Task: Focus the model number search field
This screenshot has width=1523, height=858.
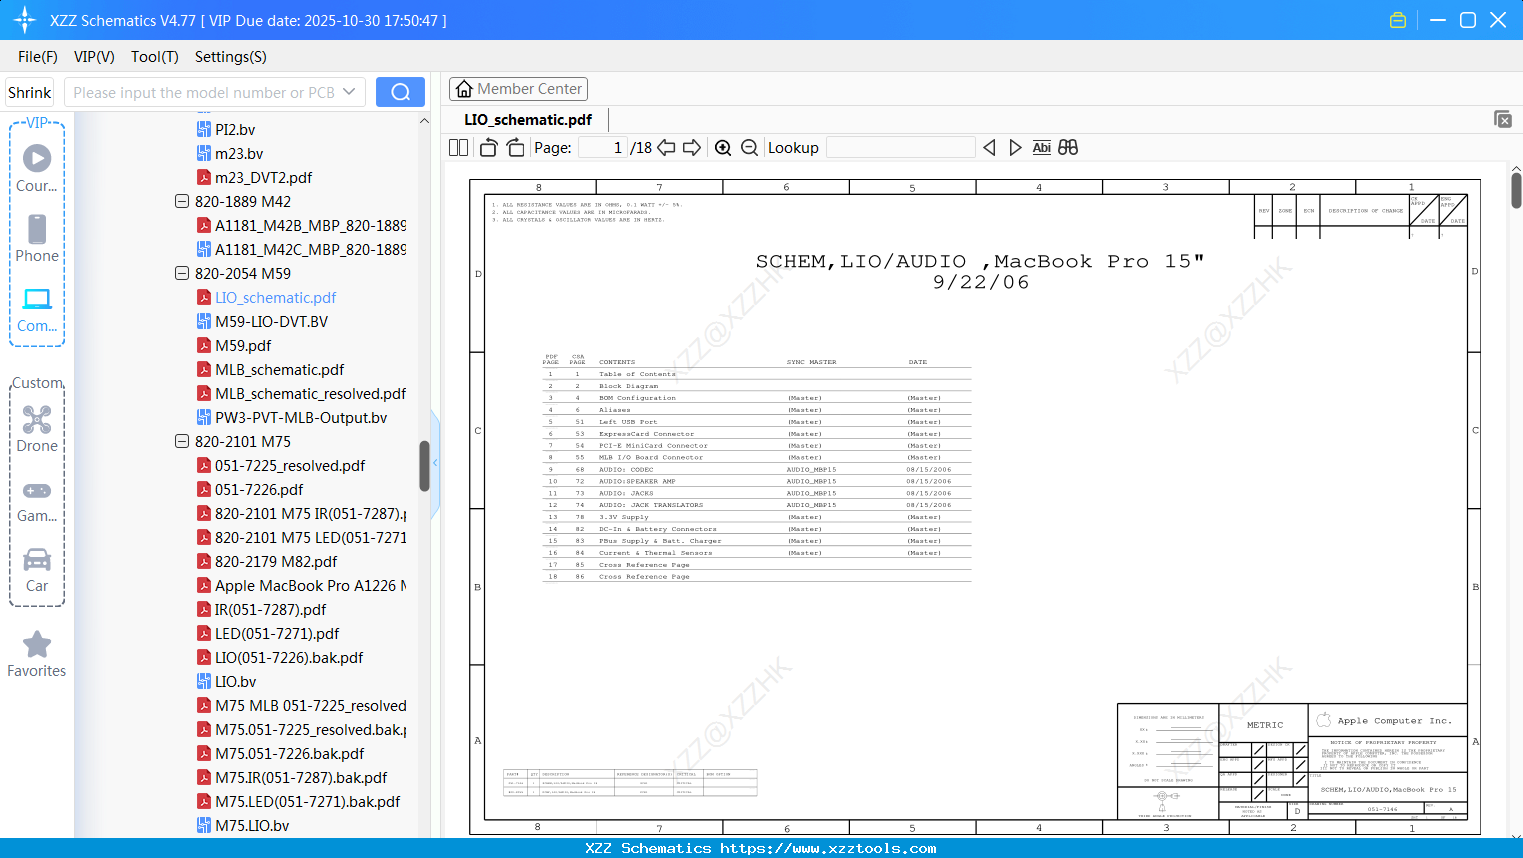Action: [203, 92]
